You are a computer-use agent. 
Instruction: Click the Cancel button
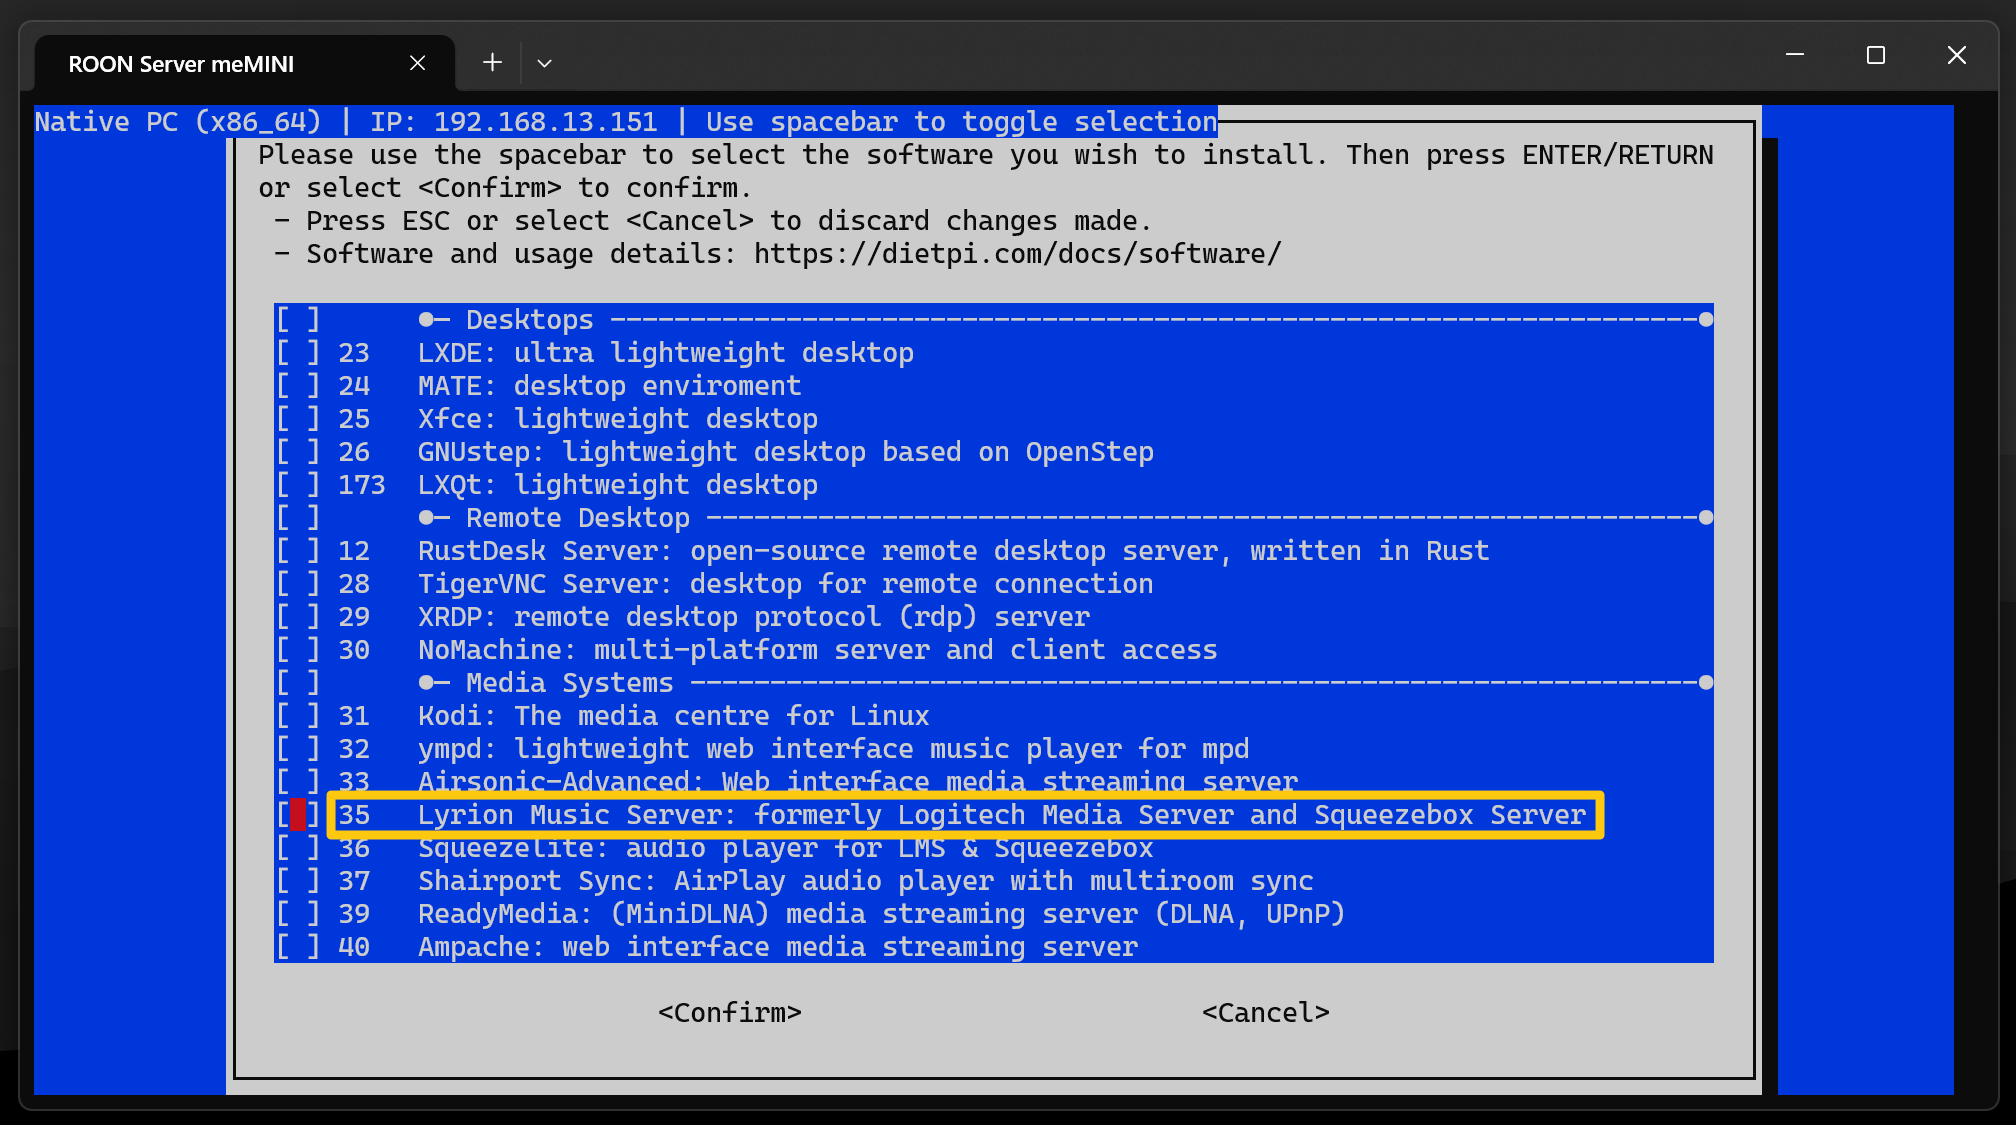tap(1265, 1013)
